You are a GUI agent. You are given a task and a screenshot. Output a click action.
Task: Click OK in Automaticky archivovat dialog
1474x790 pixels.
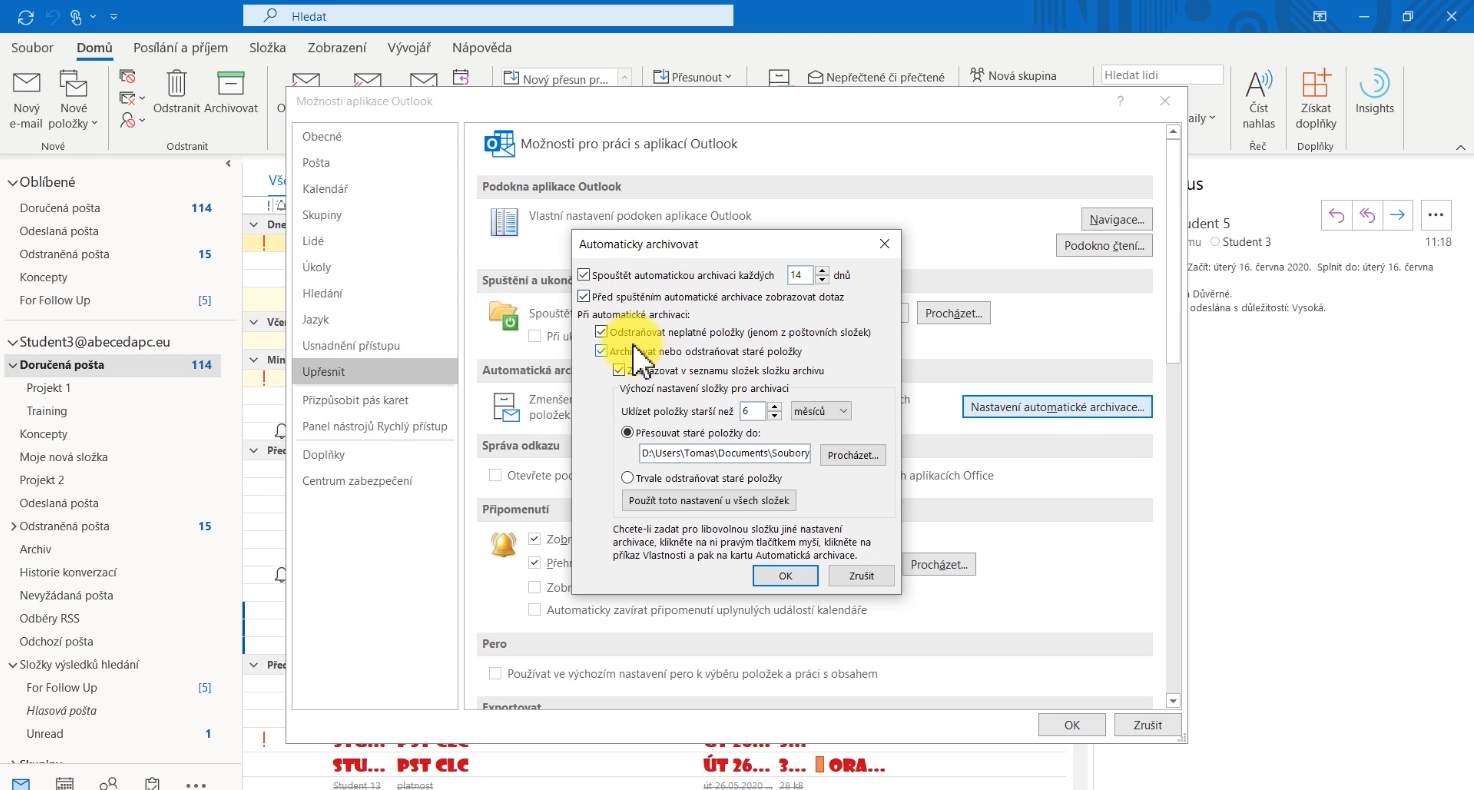tap(785, 576)
